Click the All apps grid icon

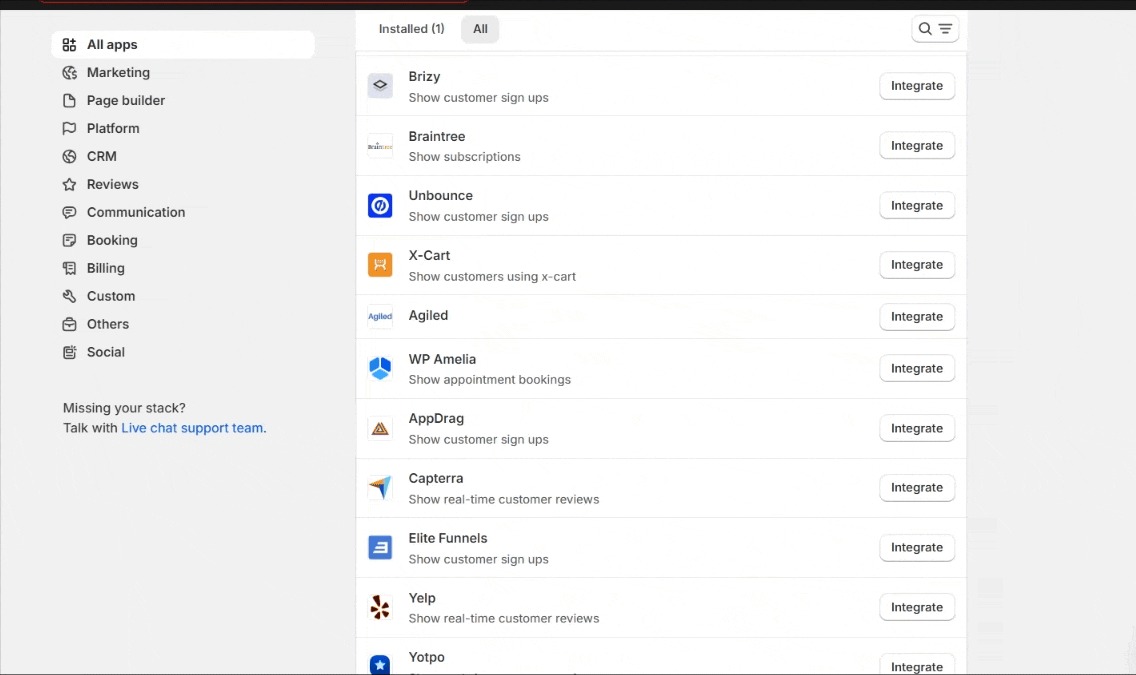click(x=70, y=45)
